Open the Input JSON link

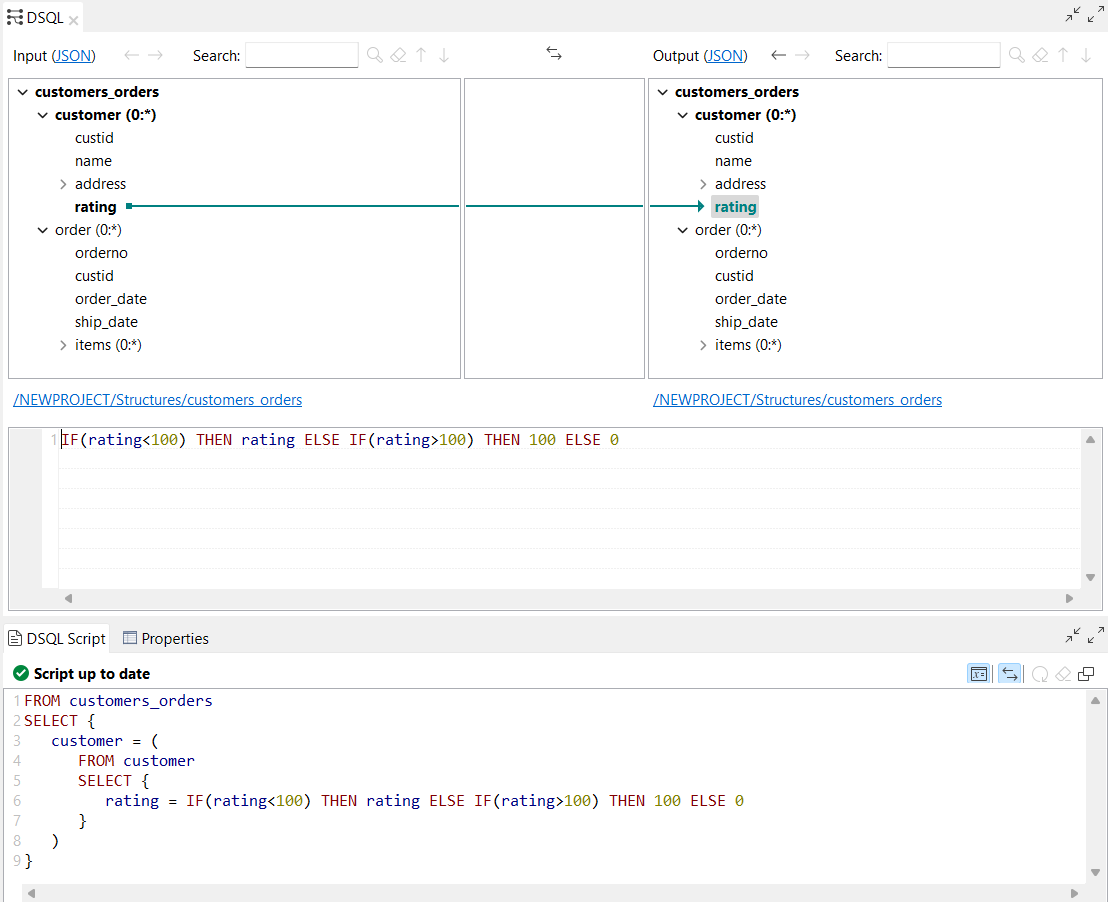coord(75,56)
